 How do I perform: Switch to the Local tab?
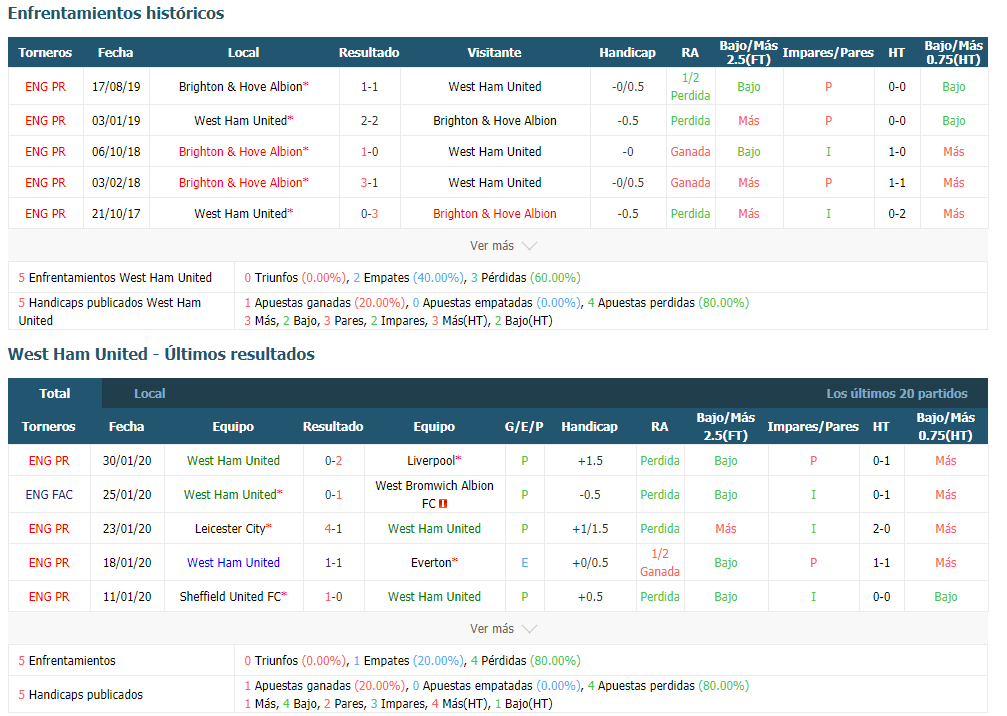(x=150, y=394)
